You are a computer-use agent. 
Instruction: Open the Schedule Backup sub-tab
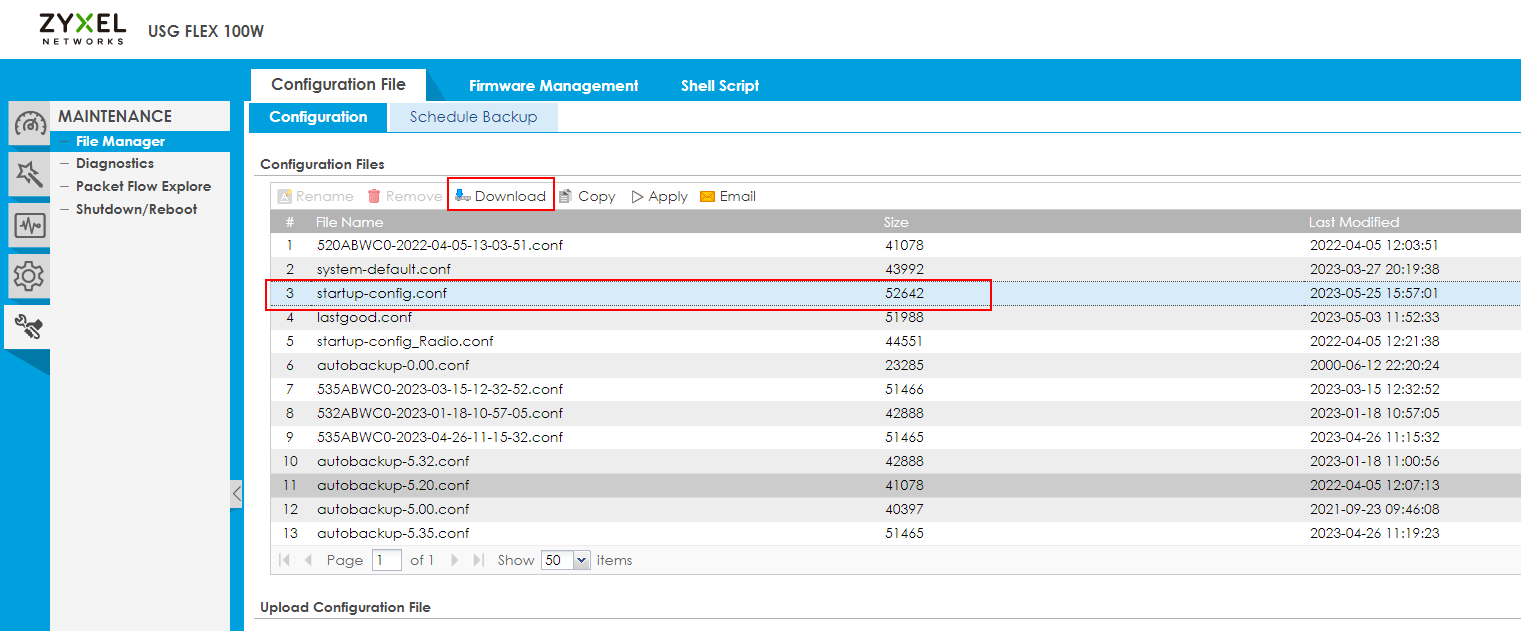(473, 117)
